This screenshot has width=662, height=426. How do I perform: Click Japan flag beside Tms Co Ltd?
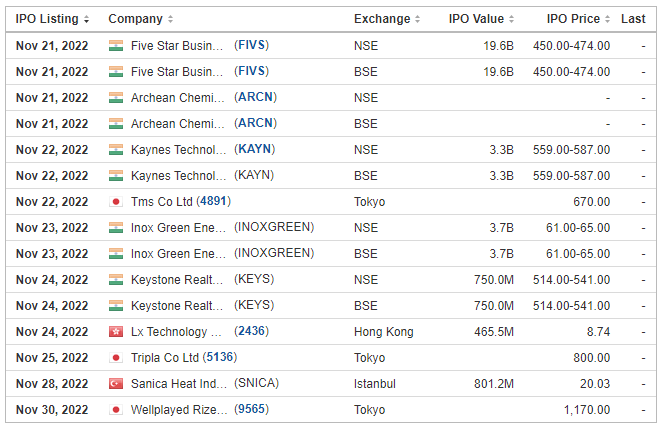tap(116, 202)
